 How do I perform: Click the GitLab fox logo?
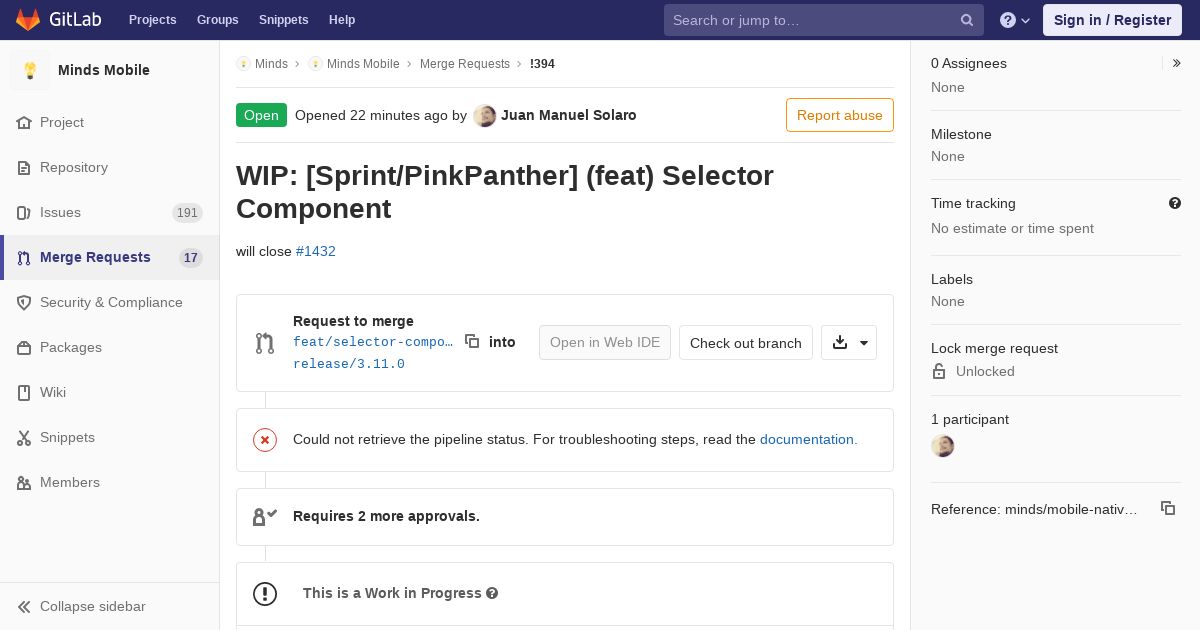[x=28, y=20]
